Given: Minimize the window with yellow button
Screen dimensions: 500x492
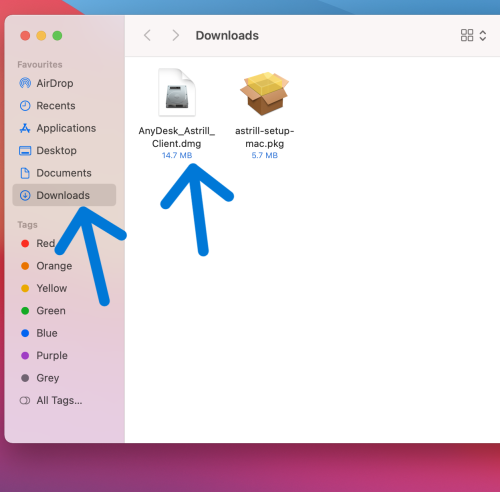Looking at the screenshot, I should click(x=41, y=35).
